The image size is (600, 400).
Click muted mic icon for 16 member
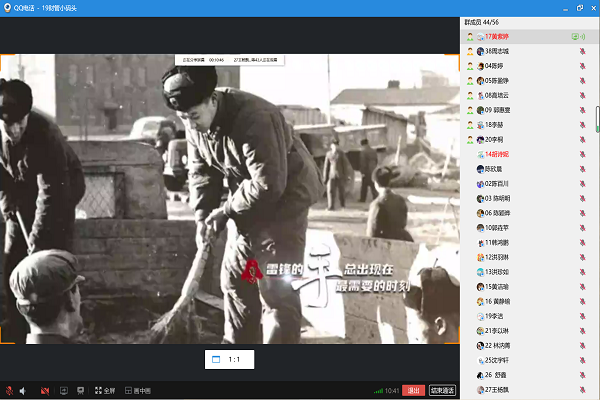[582, 302]
